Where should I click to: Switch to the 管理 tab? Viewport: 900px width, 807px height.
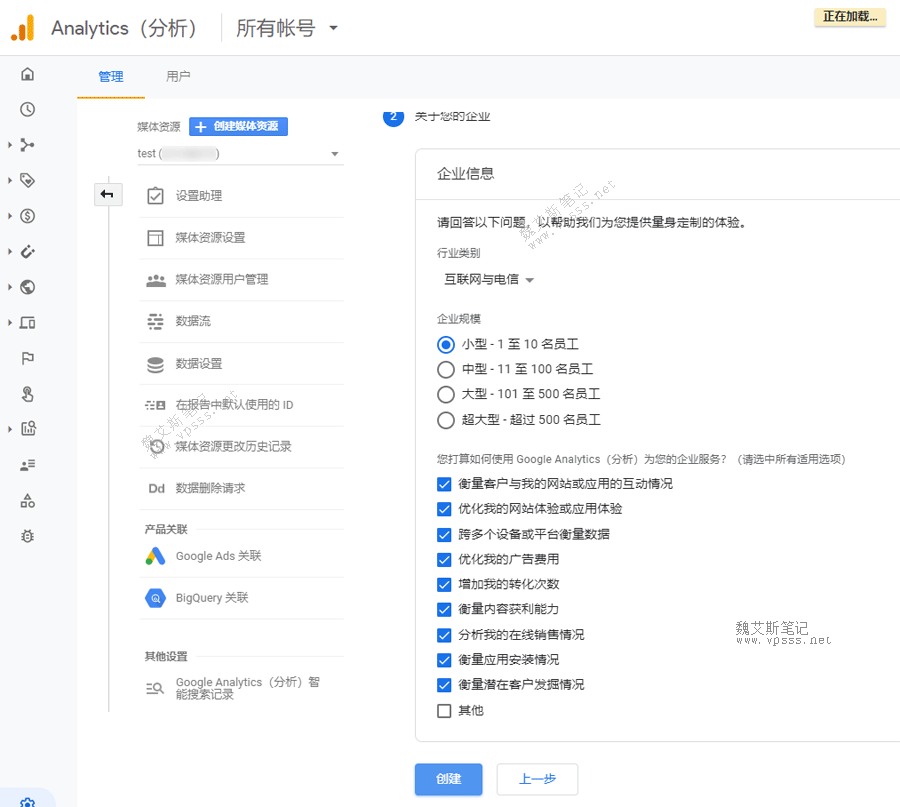coord(111,77)
